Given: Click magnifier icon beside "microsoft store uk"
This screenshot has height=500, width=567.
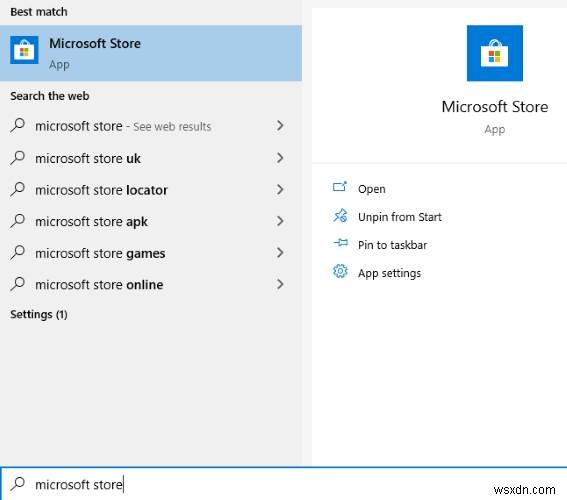Looking at the screenshot, I should click(x=17, y=158).
